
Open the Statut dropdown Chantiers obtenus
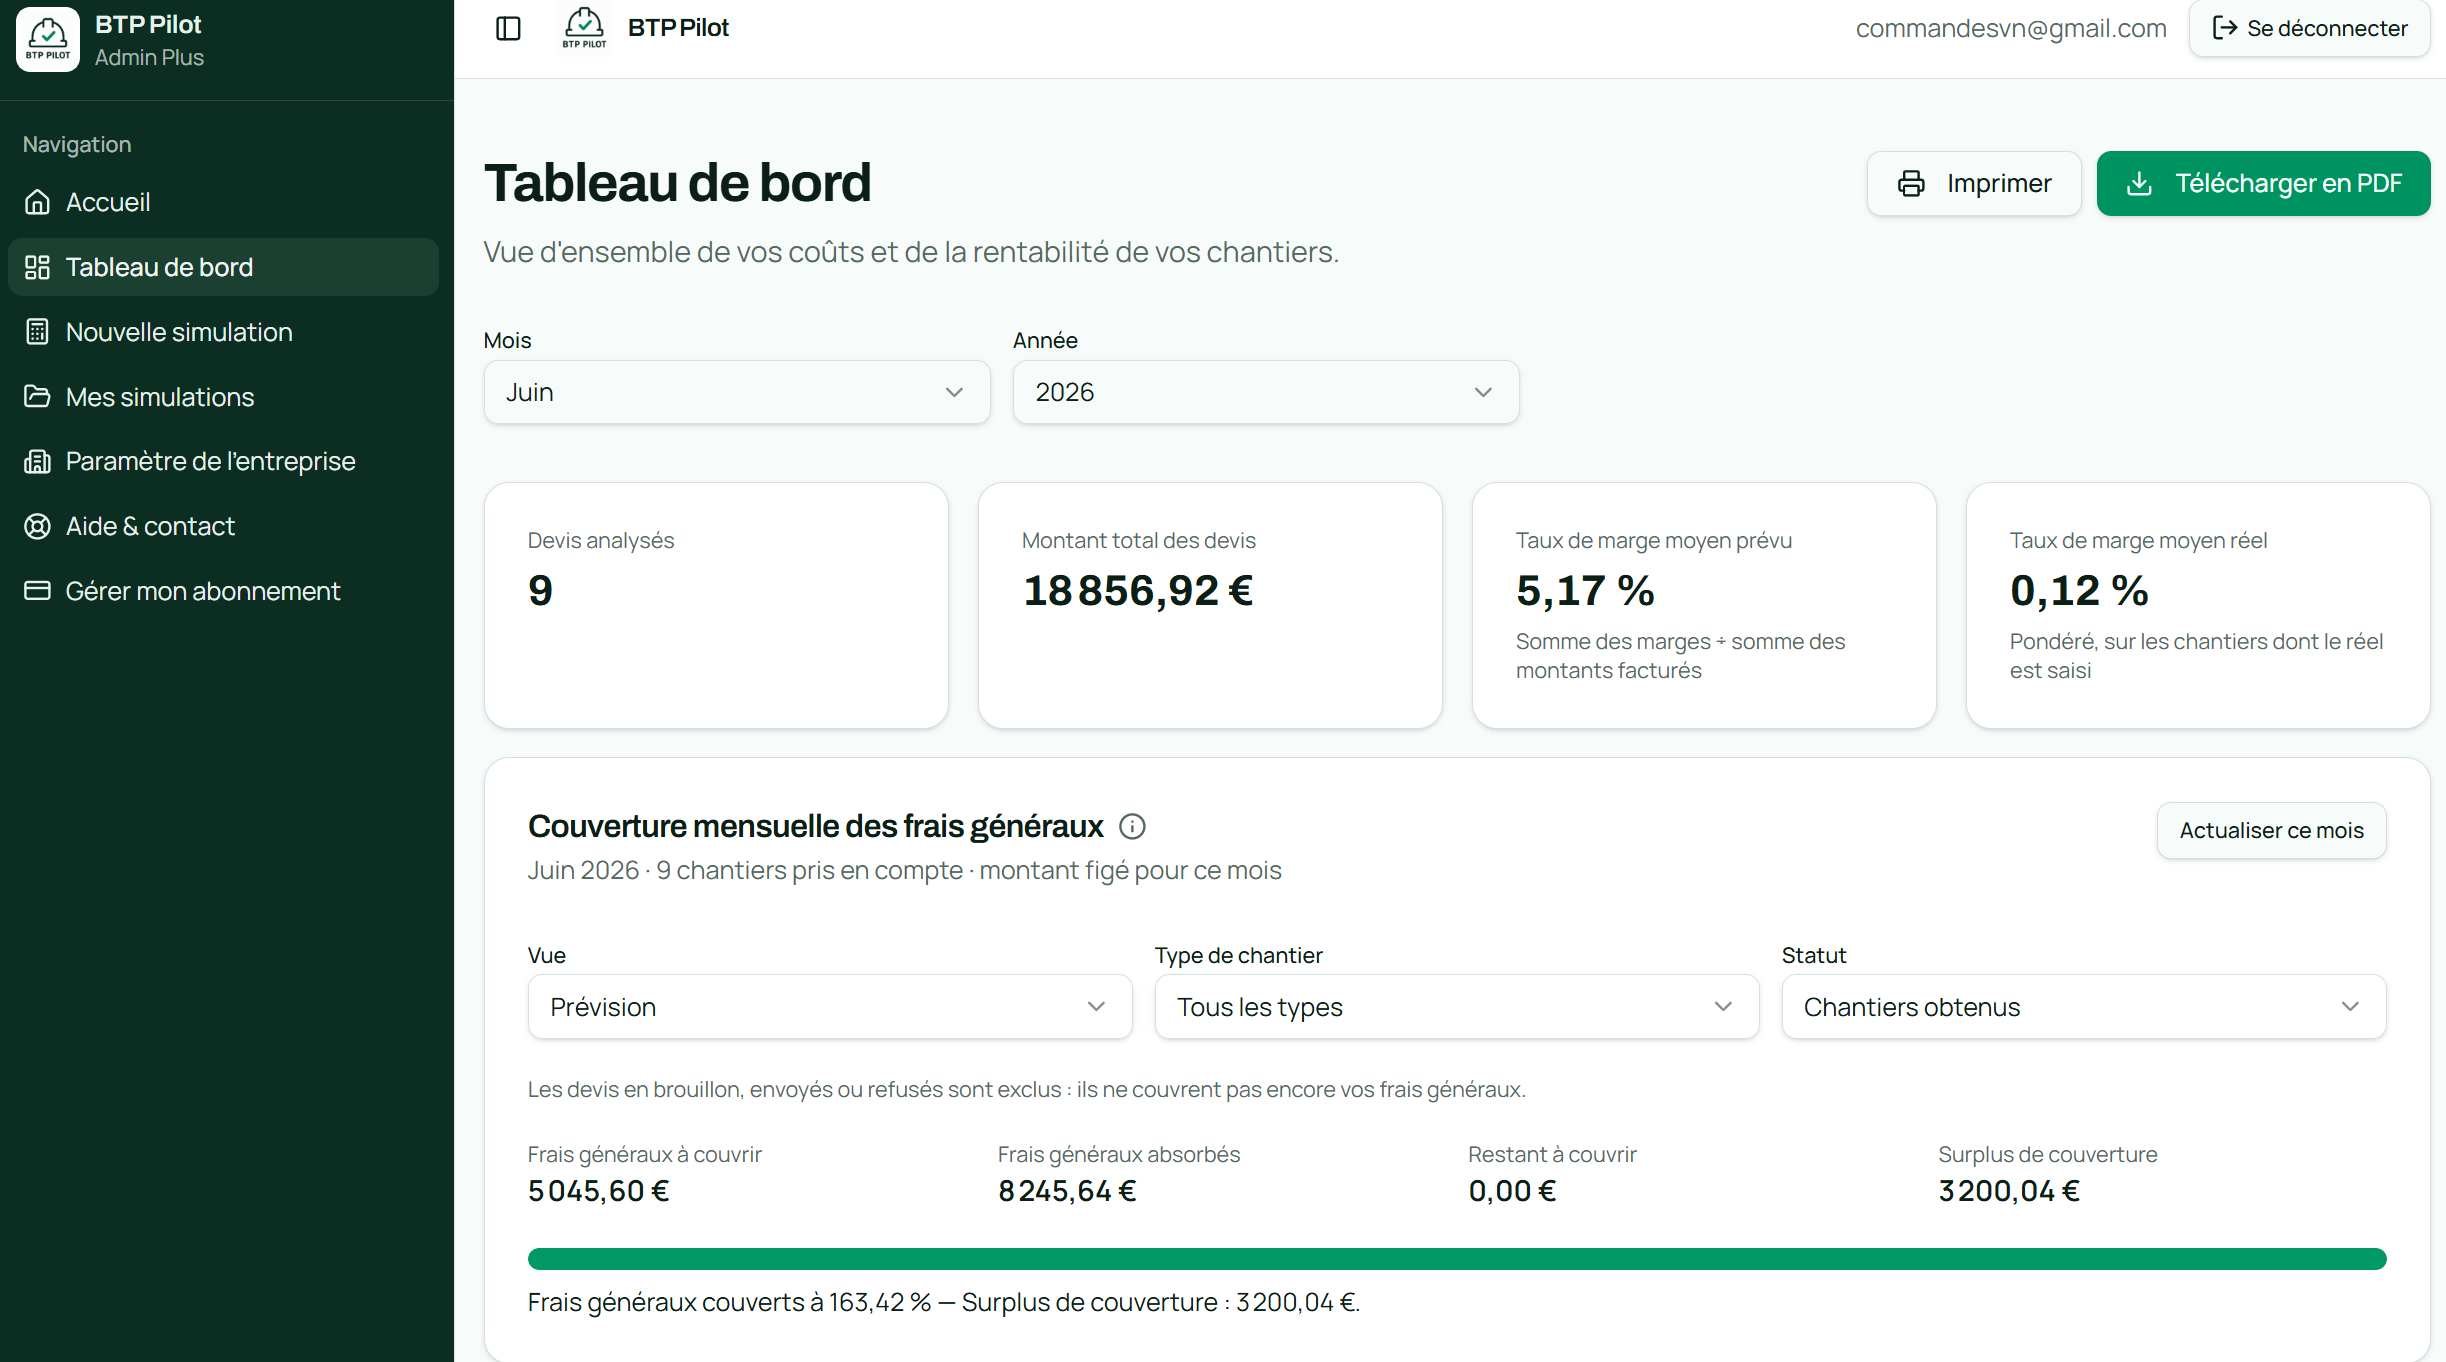coord(2084,1007)
